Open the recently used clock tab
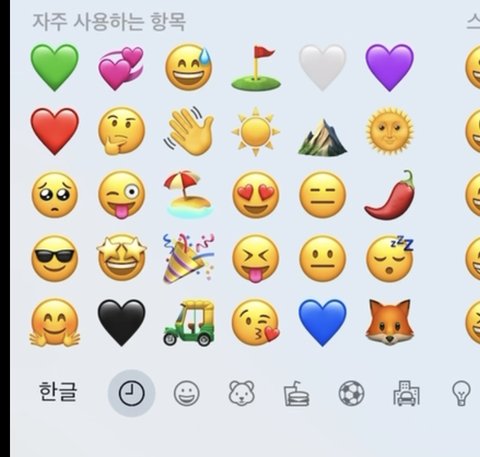Image resolution: width=480 pixels, height=457 pixels. click(x=132, y=393)
